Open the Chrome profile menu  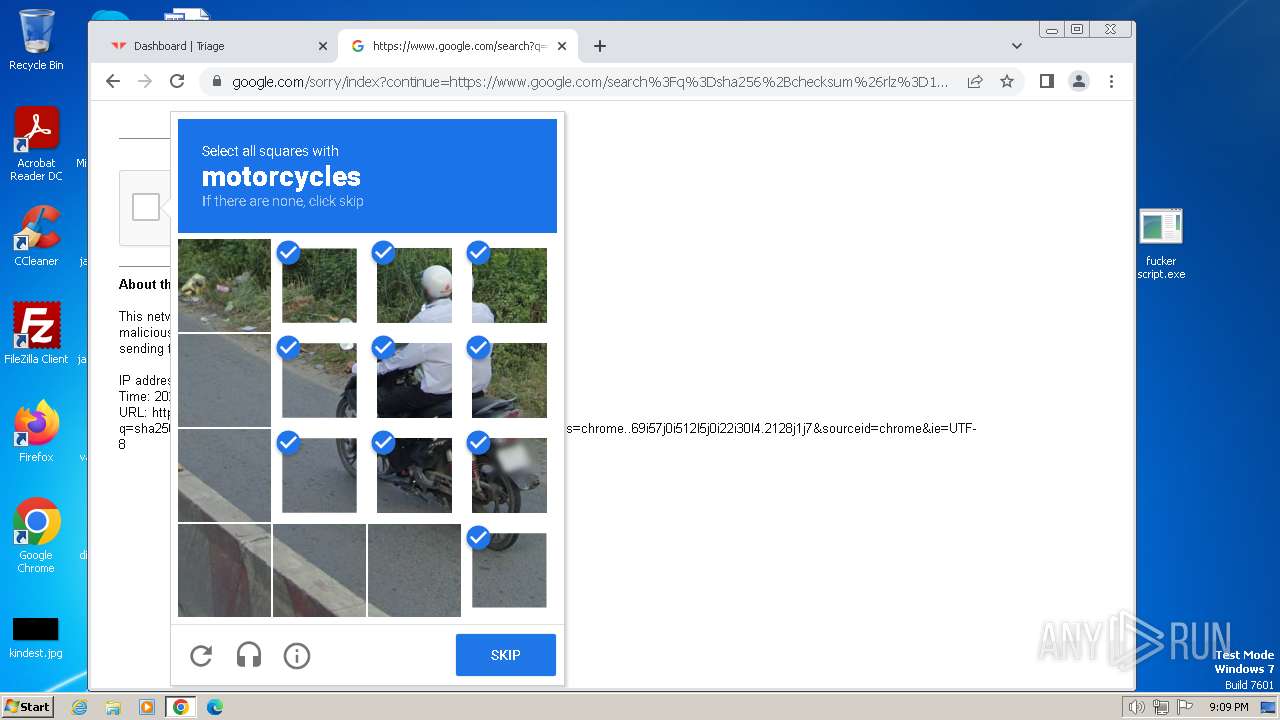click(x=1079, y=81)
